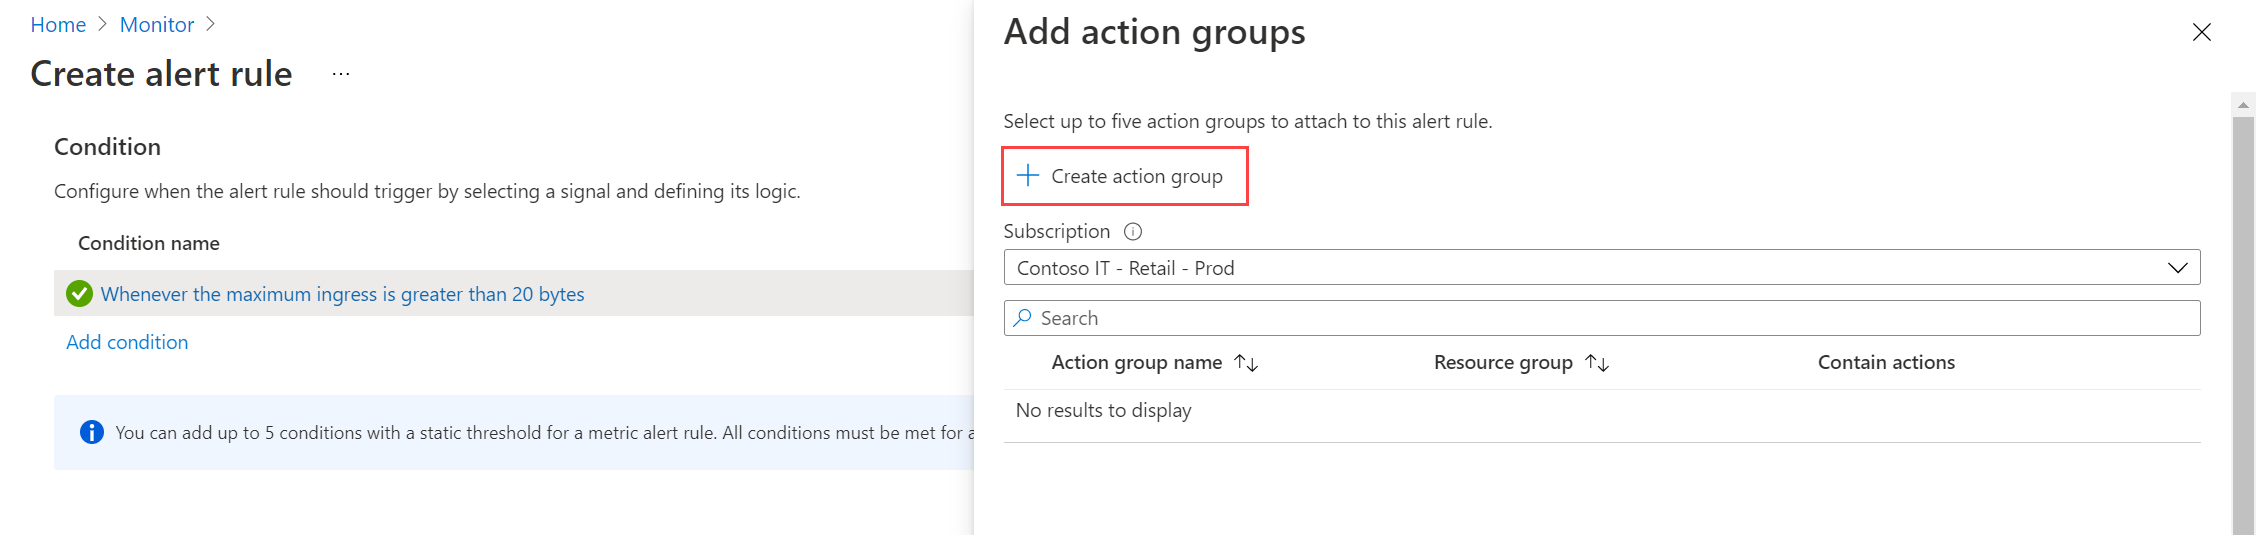
Task: Click the green checkmark condition status icon
Action: tap(79, 294)
